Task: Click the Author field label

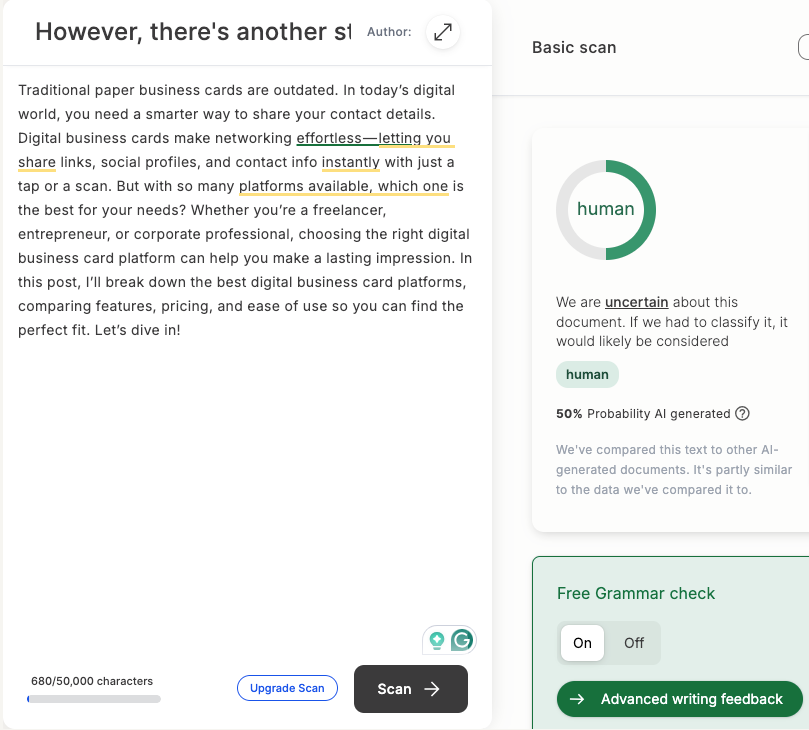Action: [389, 32]
